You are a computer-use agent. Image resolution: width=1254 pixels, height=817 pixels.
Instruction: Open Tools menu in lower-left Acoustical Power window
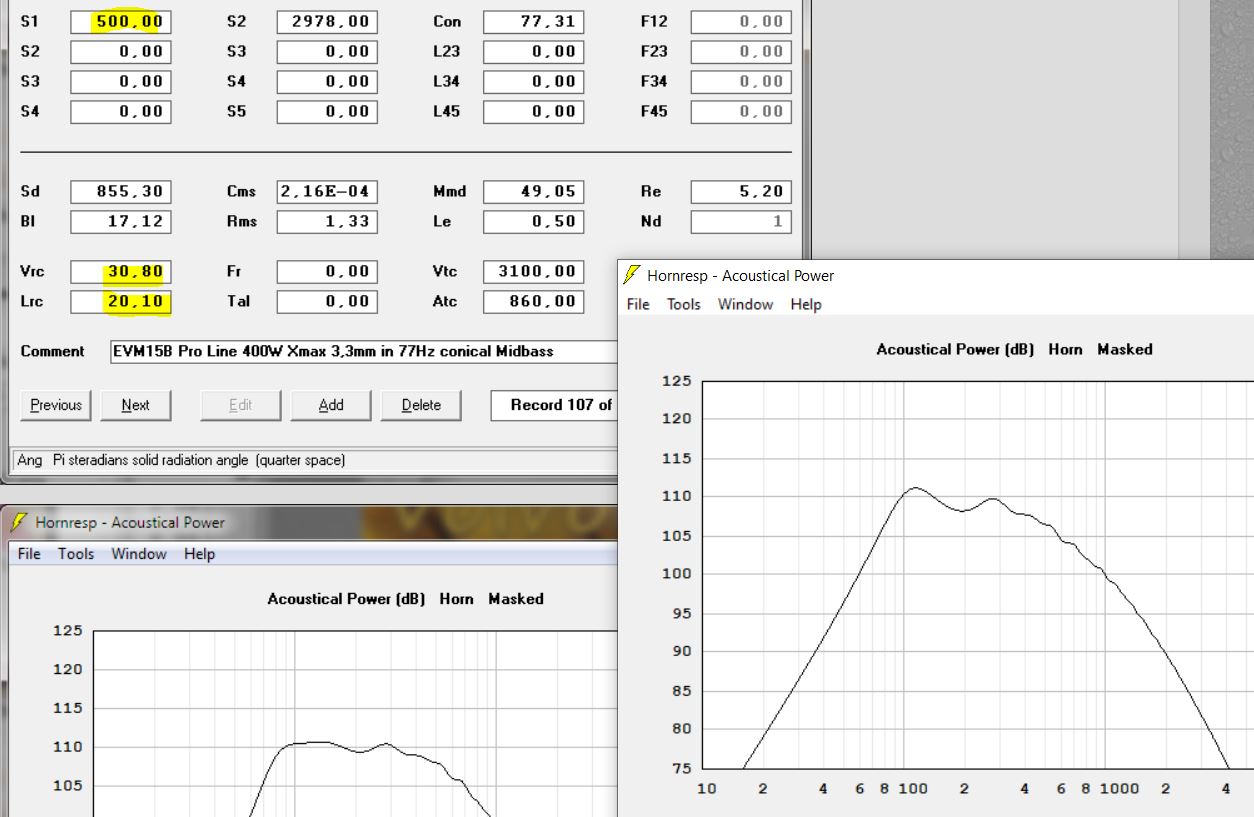(76, 554)
